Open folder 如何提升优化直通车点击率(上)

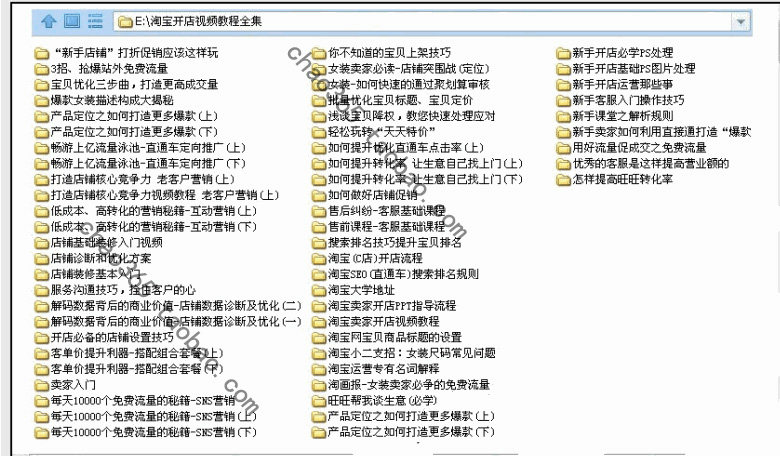point(398,148)
